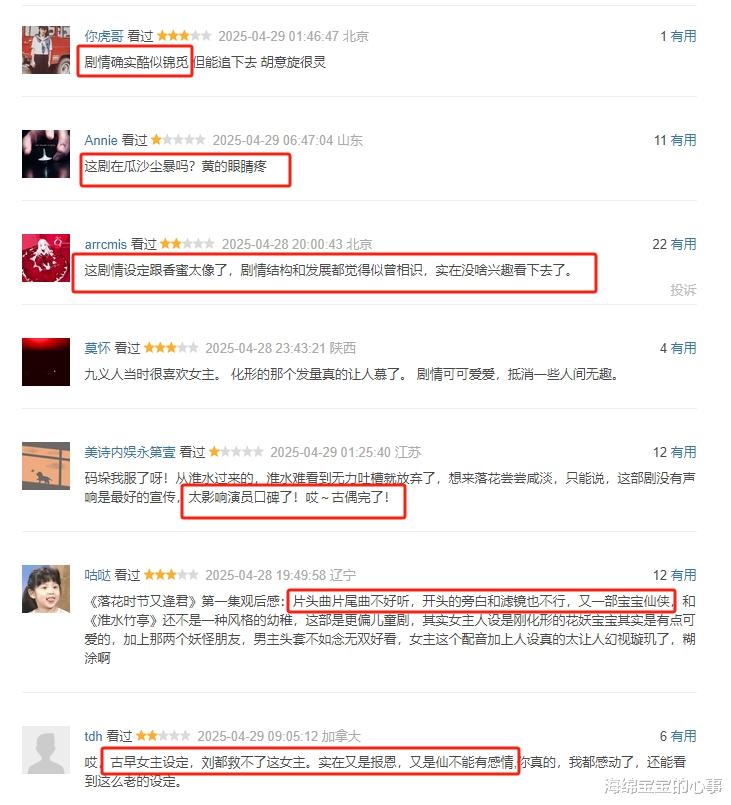
Task: Mark 莫怀's review as 有用
Action: [683, 348]
